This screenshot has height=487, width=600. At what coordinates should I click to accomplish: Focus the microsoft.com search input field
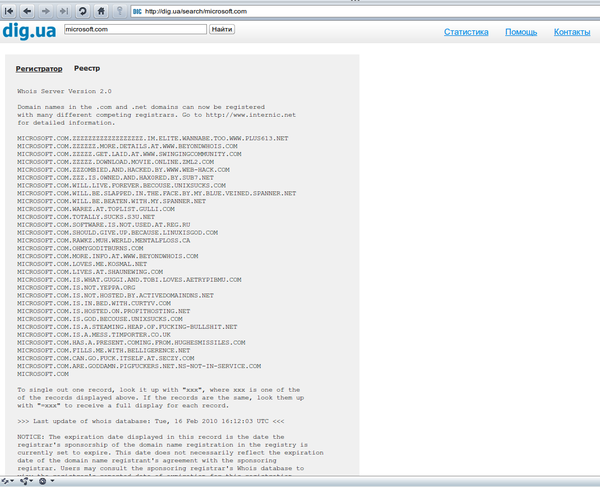point(135,29)
